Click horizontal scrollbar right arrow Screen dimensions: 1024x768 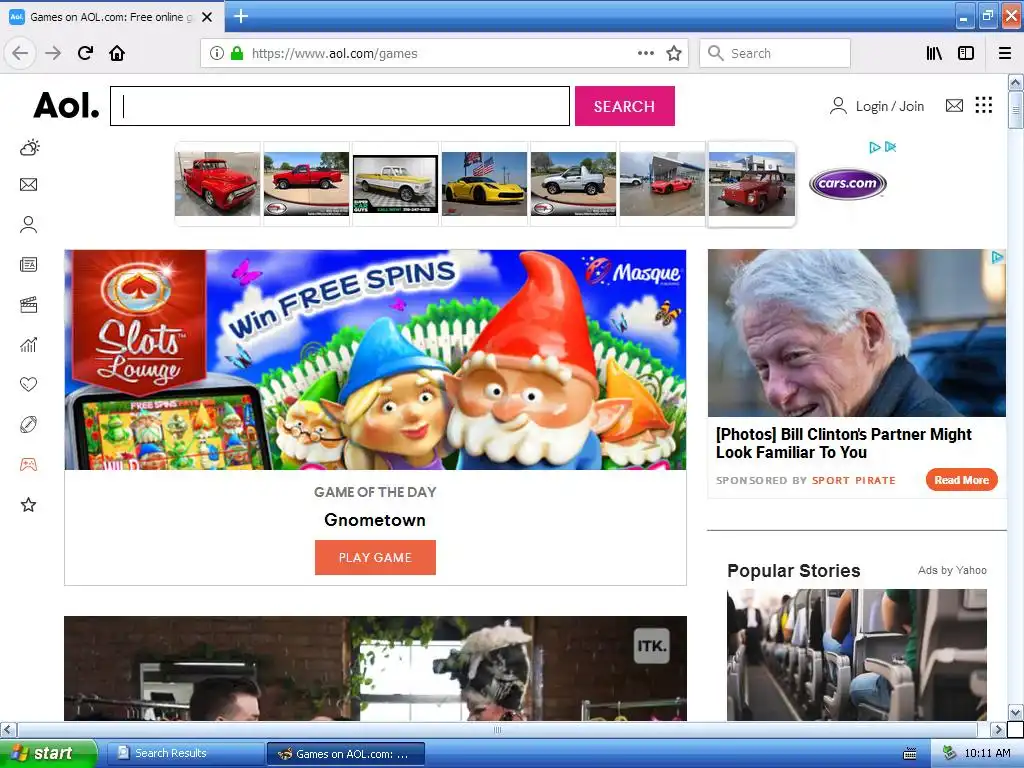[x=997, y=729]
